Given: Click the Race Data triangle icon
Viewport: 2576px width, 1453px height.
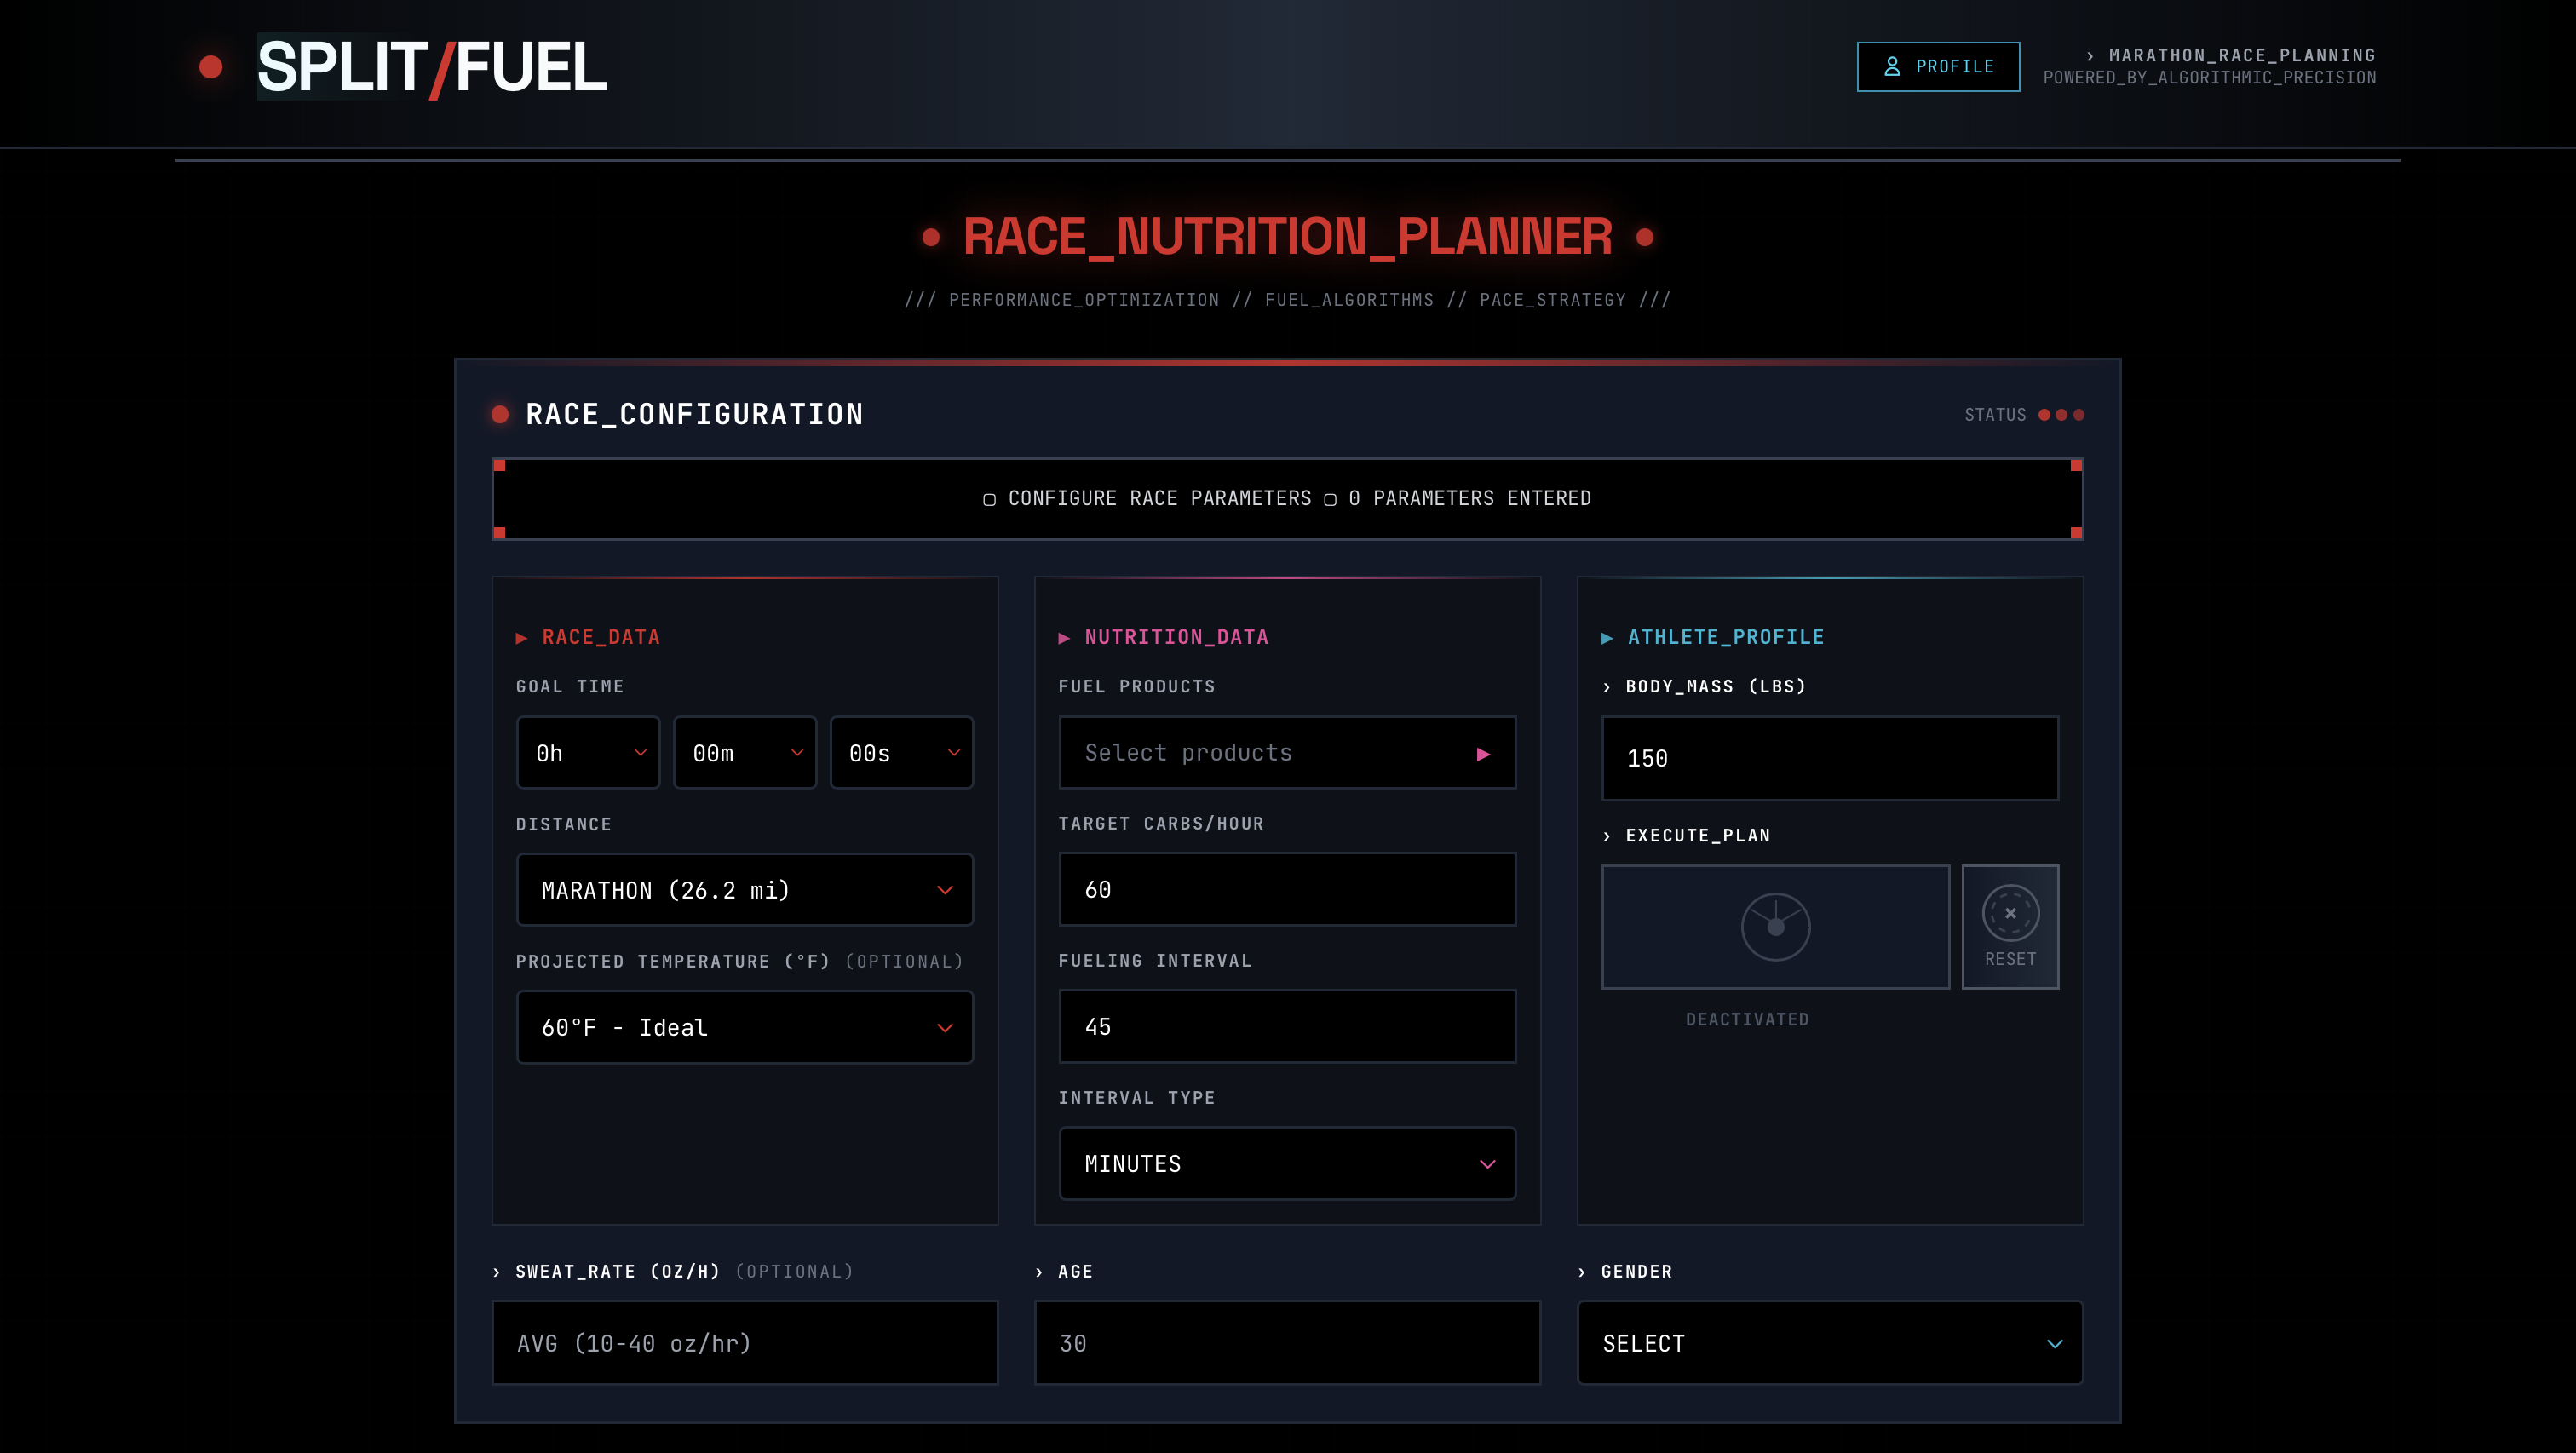Looking at the screenshot, I should [x=521, y=638].
